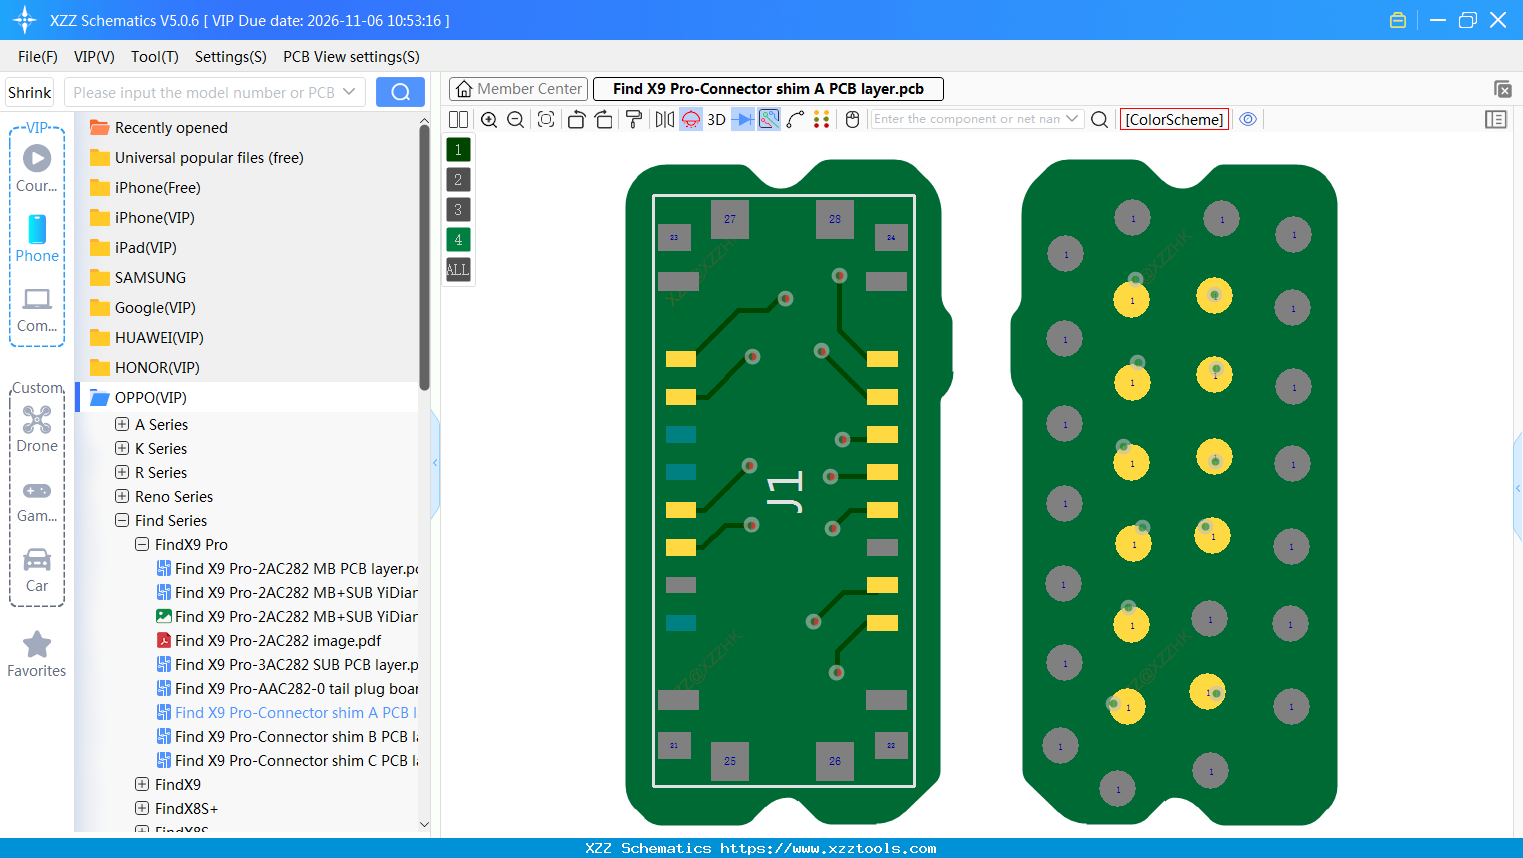The height and width of the screenshot is (858, 1523).
Task: Select PCB layer 2
Action: (458, 180)
